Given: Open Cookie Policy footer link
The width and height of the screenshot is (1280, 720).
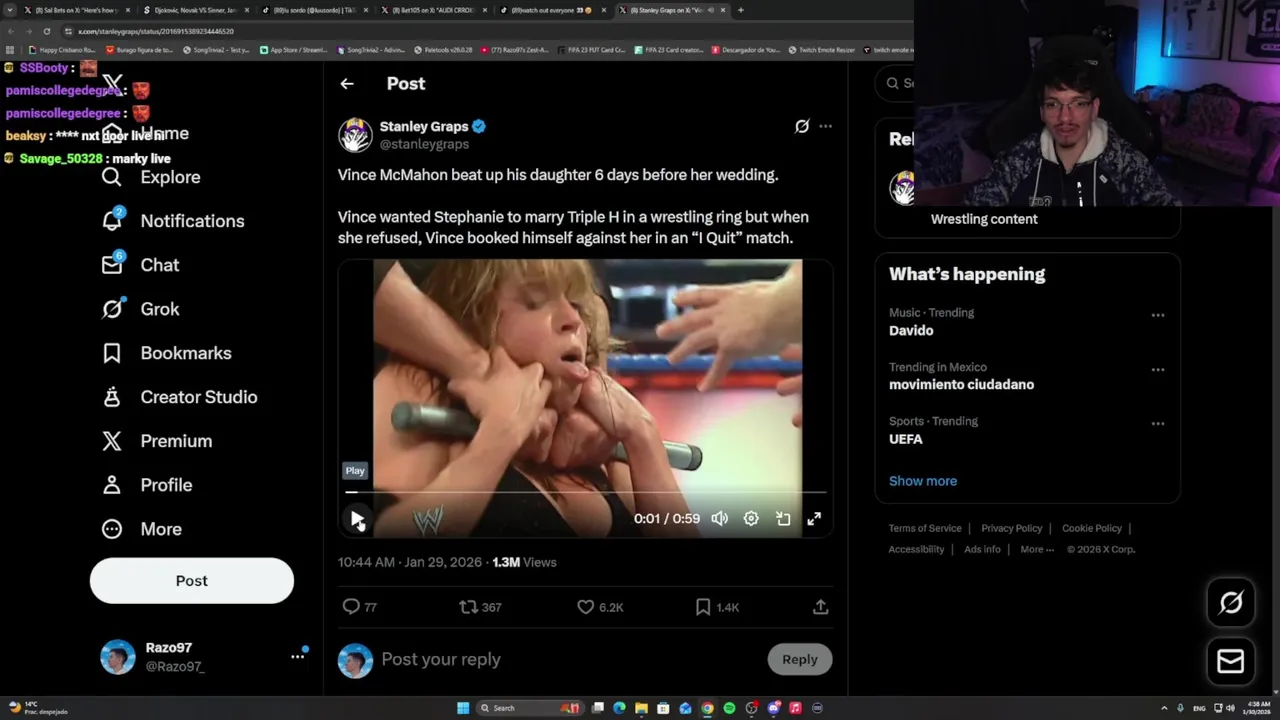Looking at the screenshot, I should point(1092,528).
